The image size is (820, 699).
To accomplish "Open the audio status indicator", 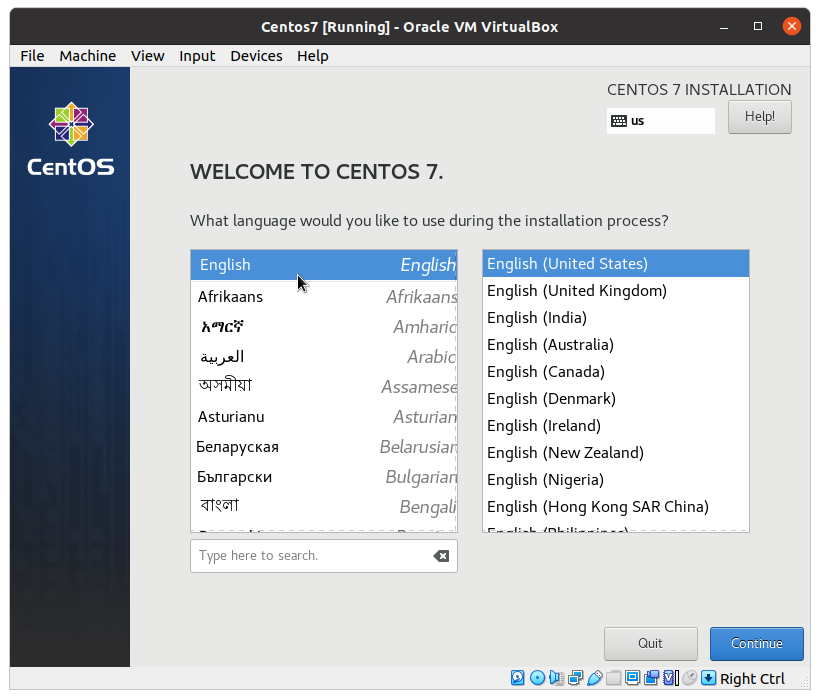I will click(556, 678).
